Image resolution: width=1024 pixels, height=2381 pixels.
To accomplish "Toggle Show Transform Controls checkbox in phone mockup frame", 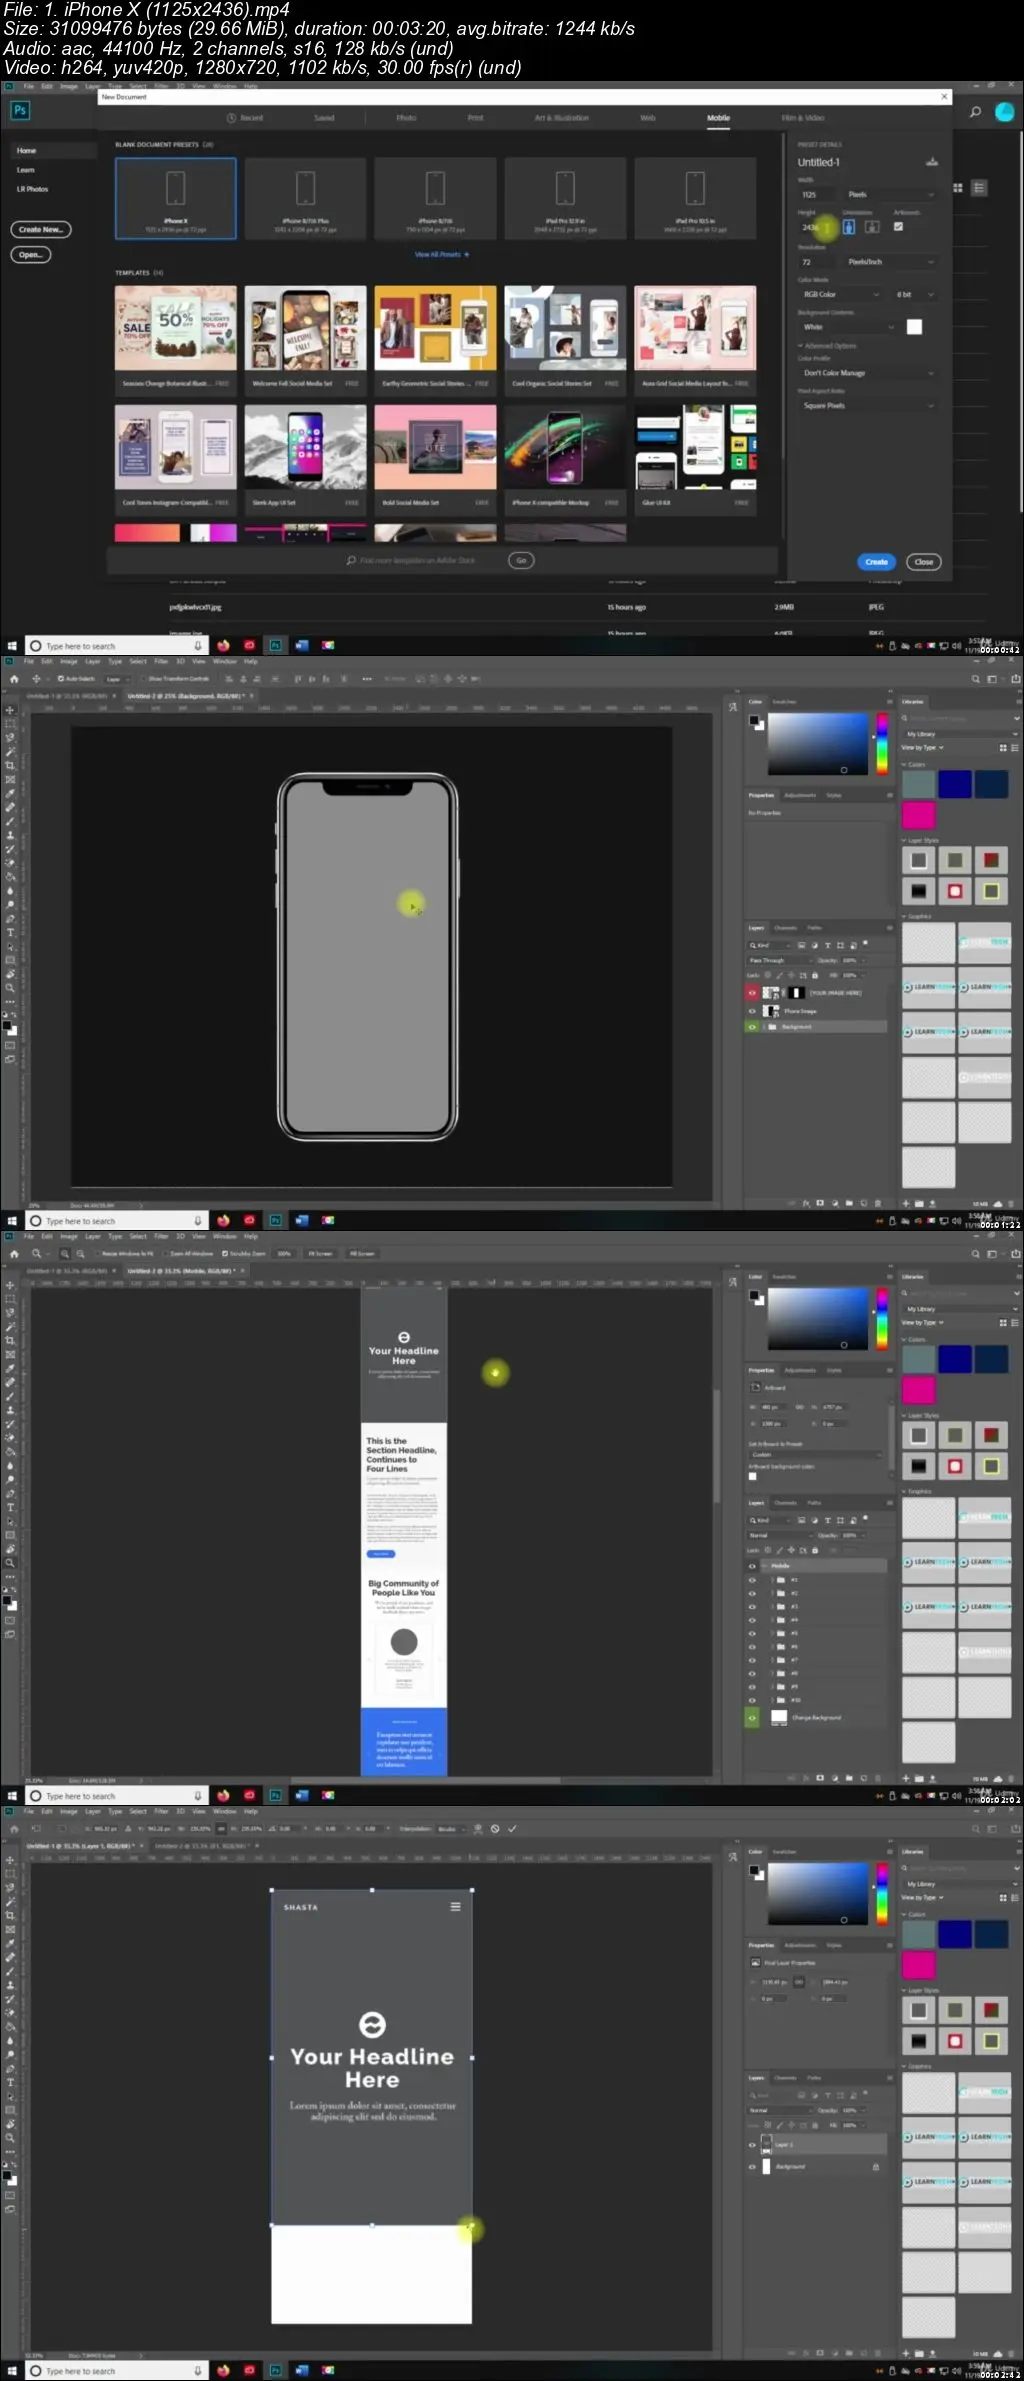I will click(143, 679).
